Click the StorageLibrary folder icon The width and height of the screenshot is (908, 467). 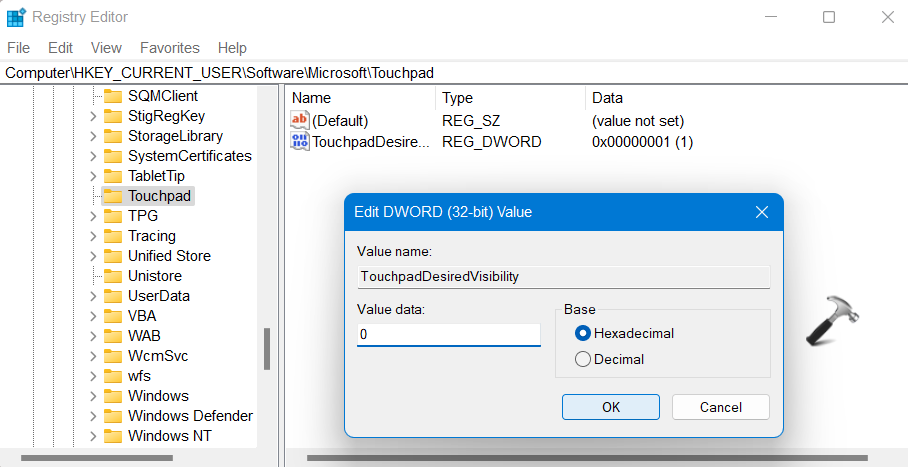(112, 136)
